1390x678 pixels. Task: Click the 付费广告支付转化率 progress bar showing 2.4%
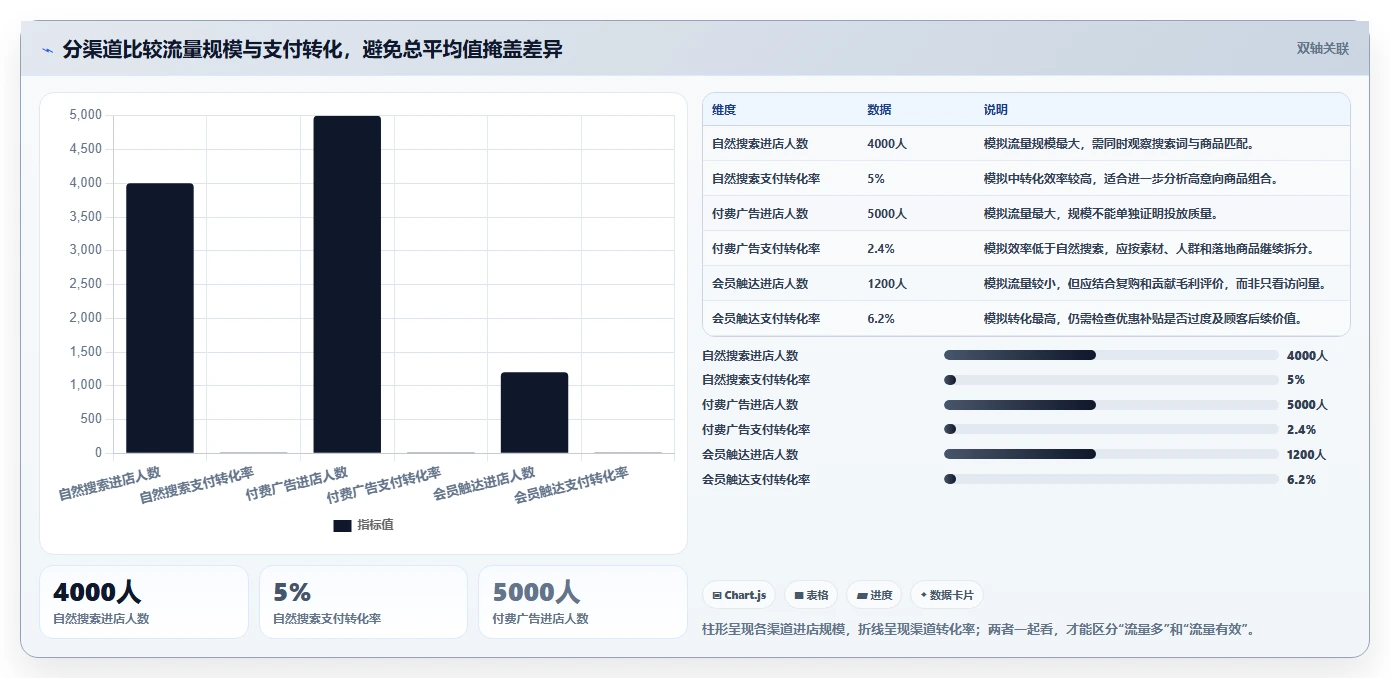pyautogui.click(x=1111, y=430)
